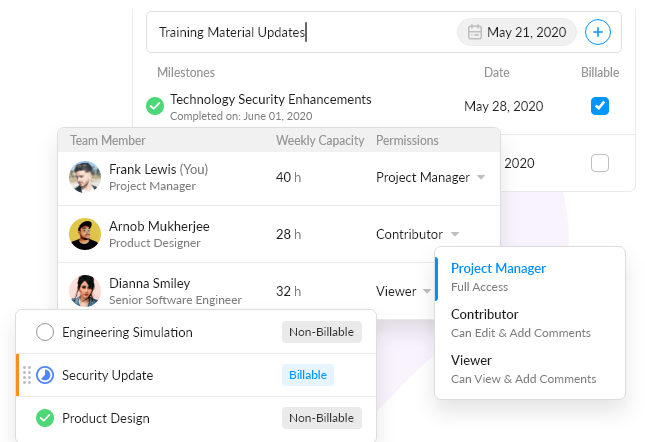Viewport: 645px width, 442px height.
Task: Check the unchecked billable checkbox
Action: tap(600, 162)
